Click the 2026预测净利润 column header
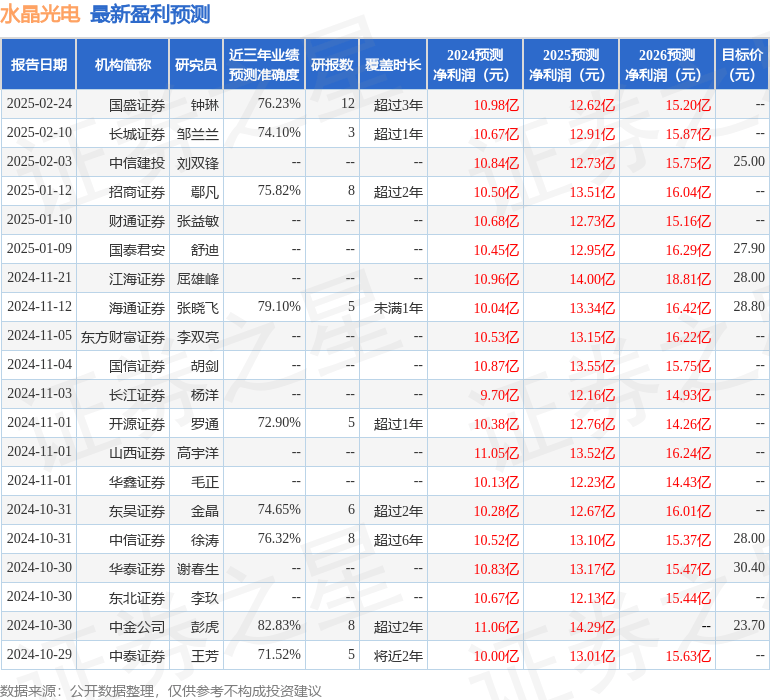Viewport: 770px width, 700px height. pyautogui.click(x=667, y=64)
